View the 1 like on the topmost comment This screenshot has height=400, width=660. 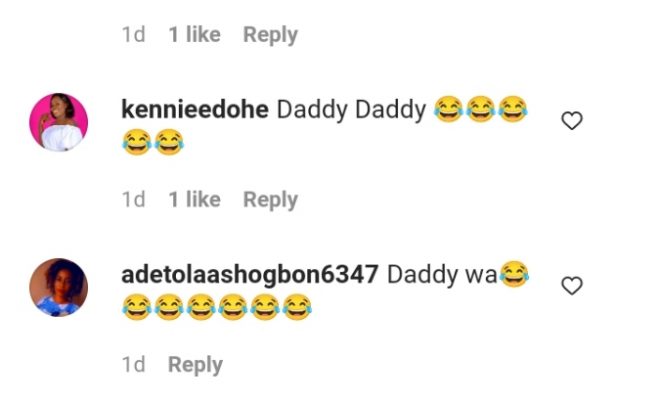(x=194, y=34)
